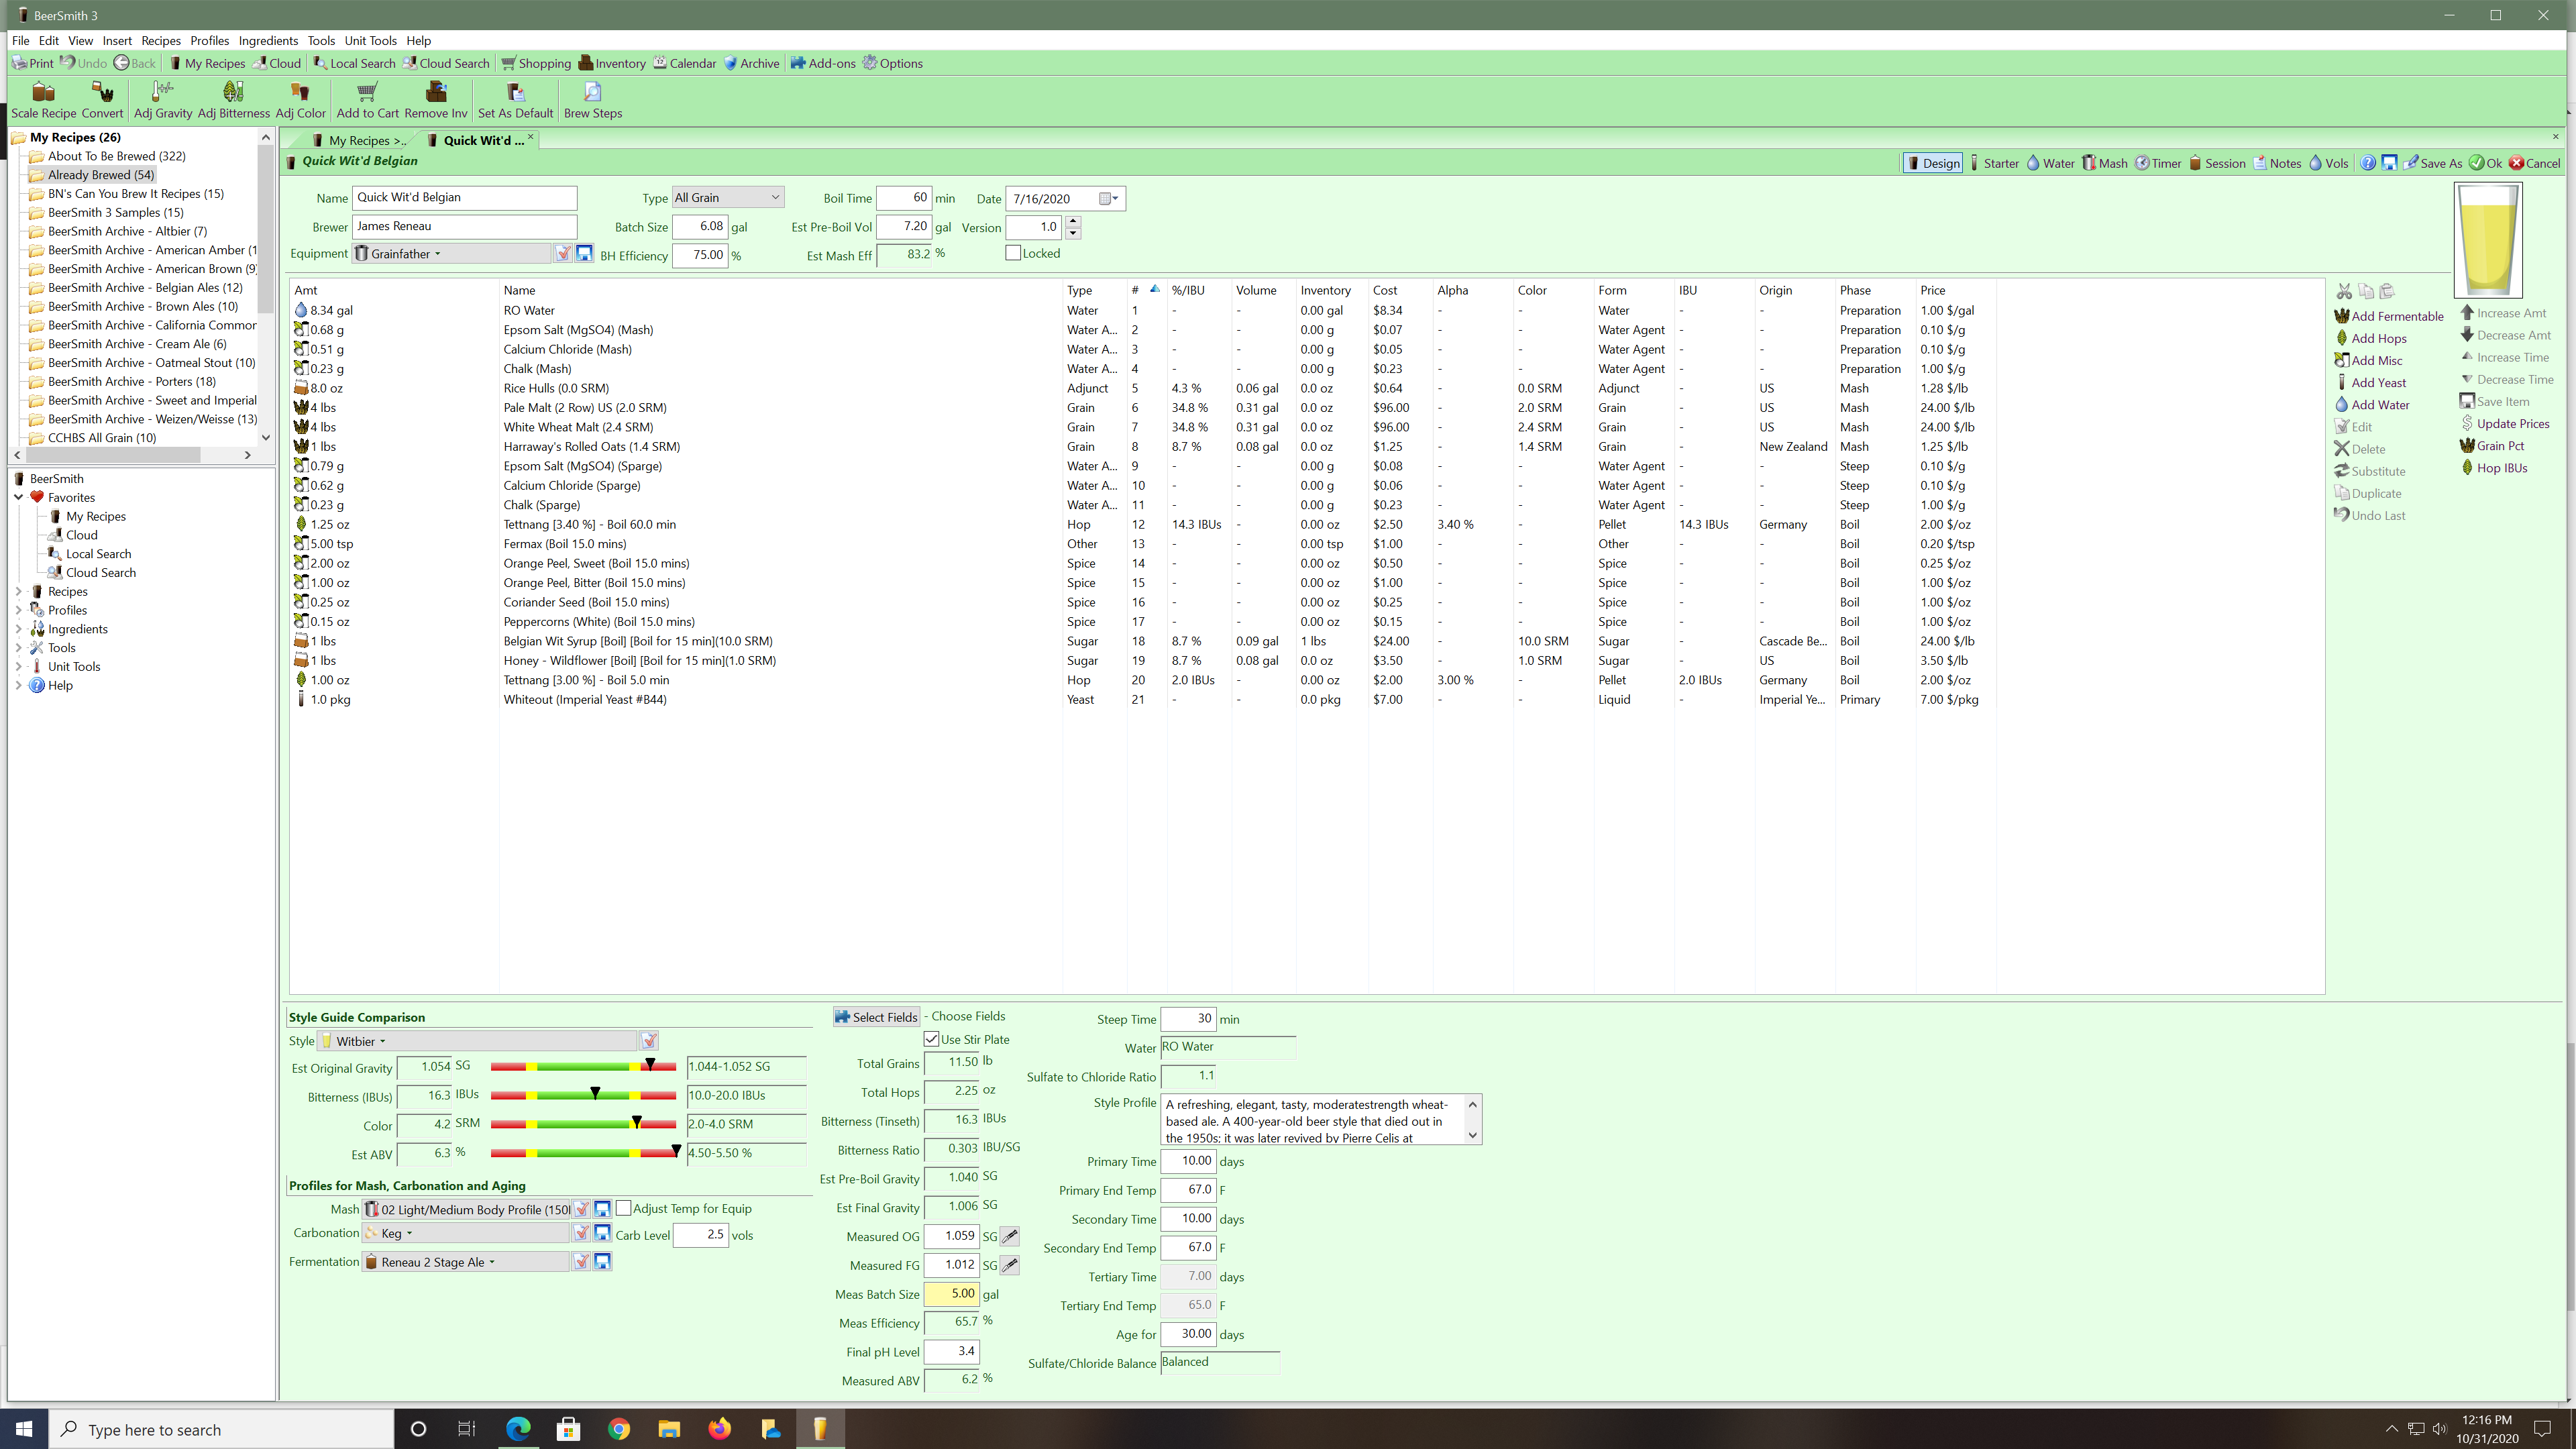Switch to the Notes tab
Screen dimensions: 2576x1449
coord(2277,163)
